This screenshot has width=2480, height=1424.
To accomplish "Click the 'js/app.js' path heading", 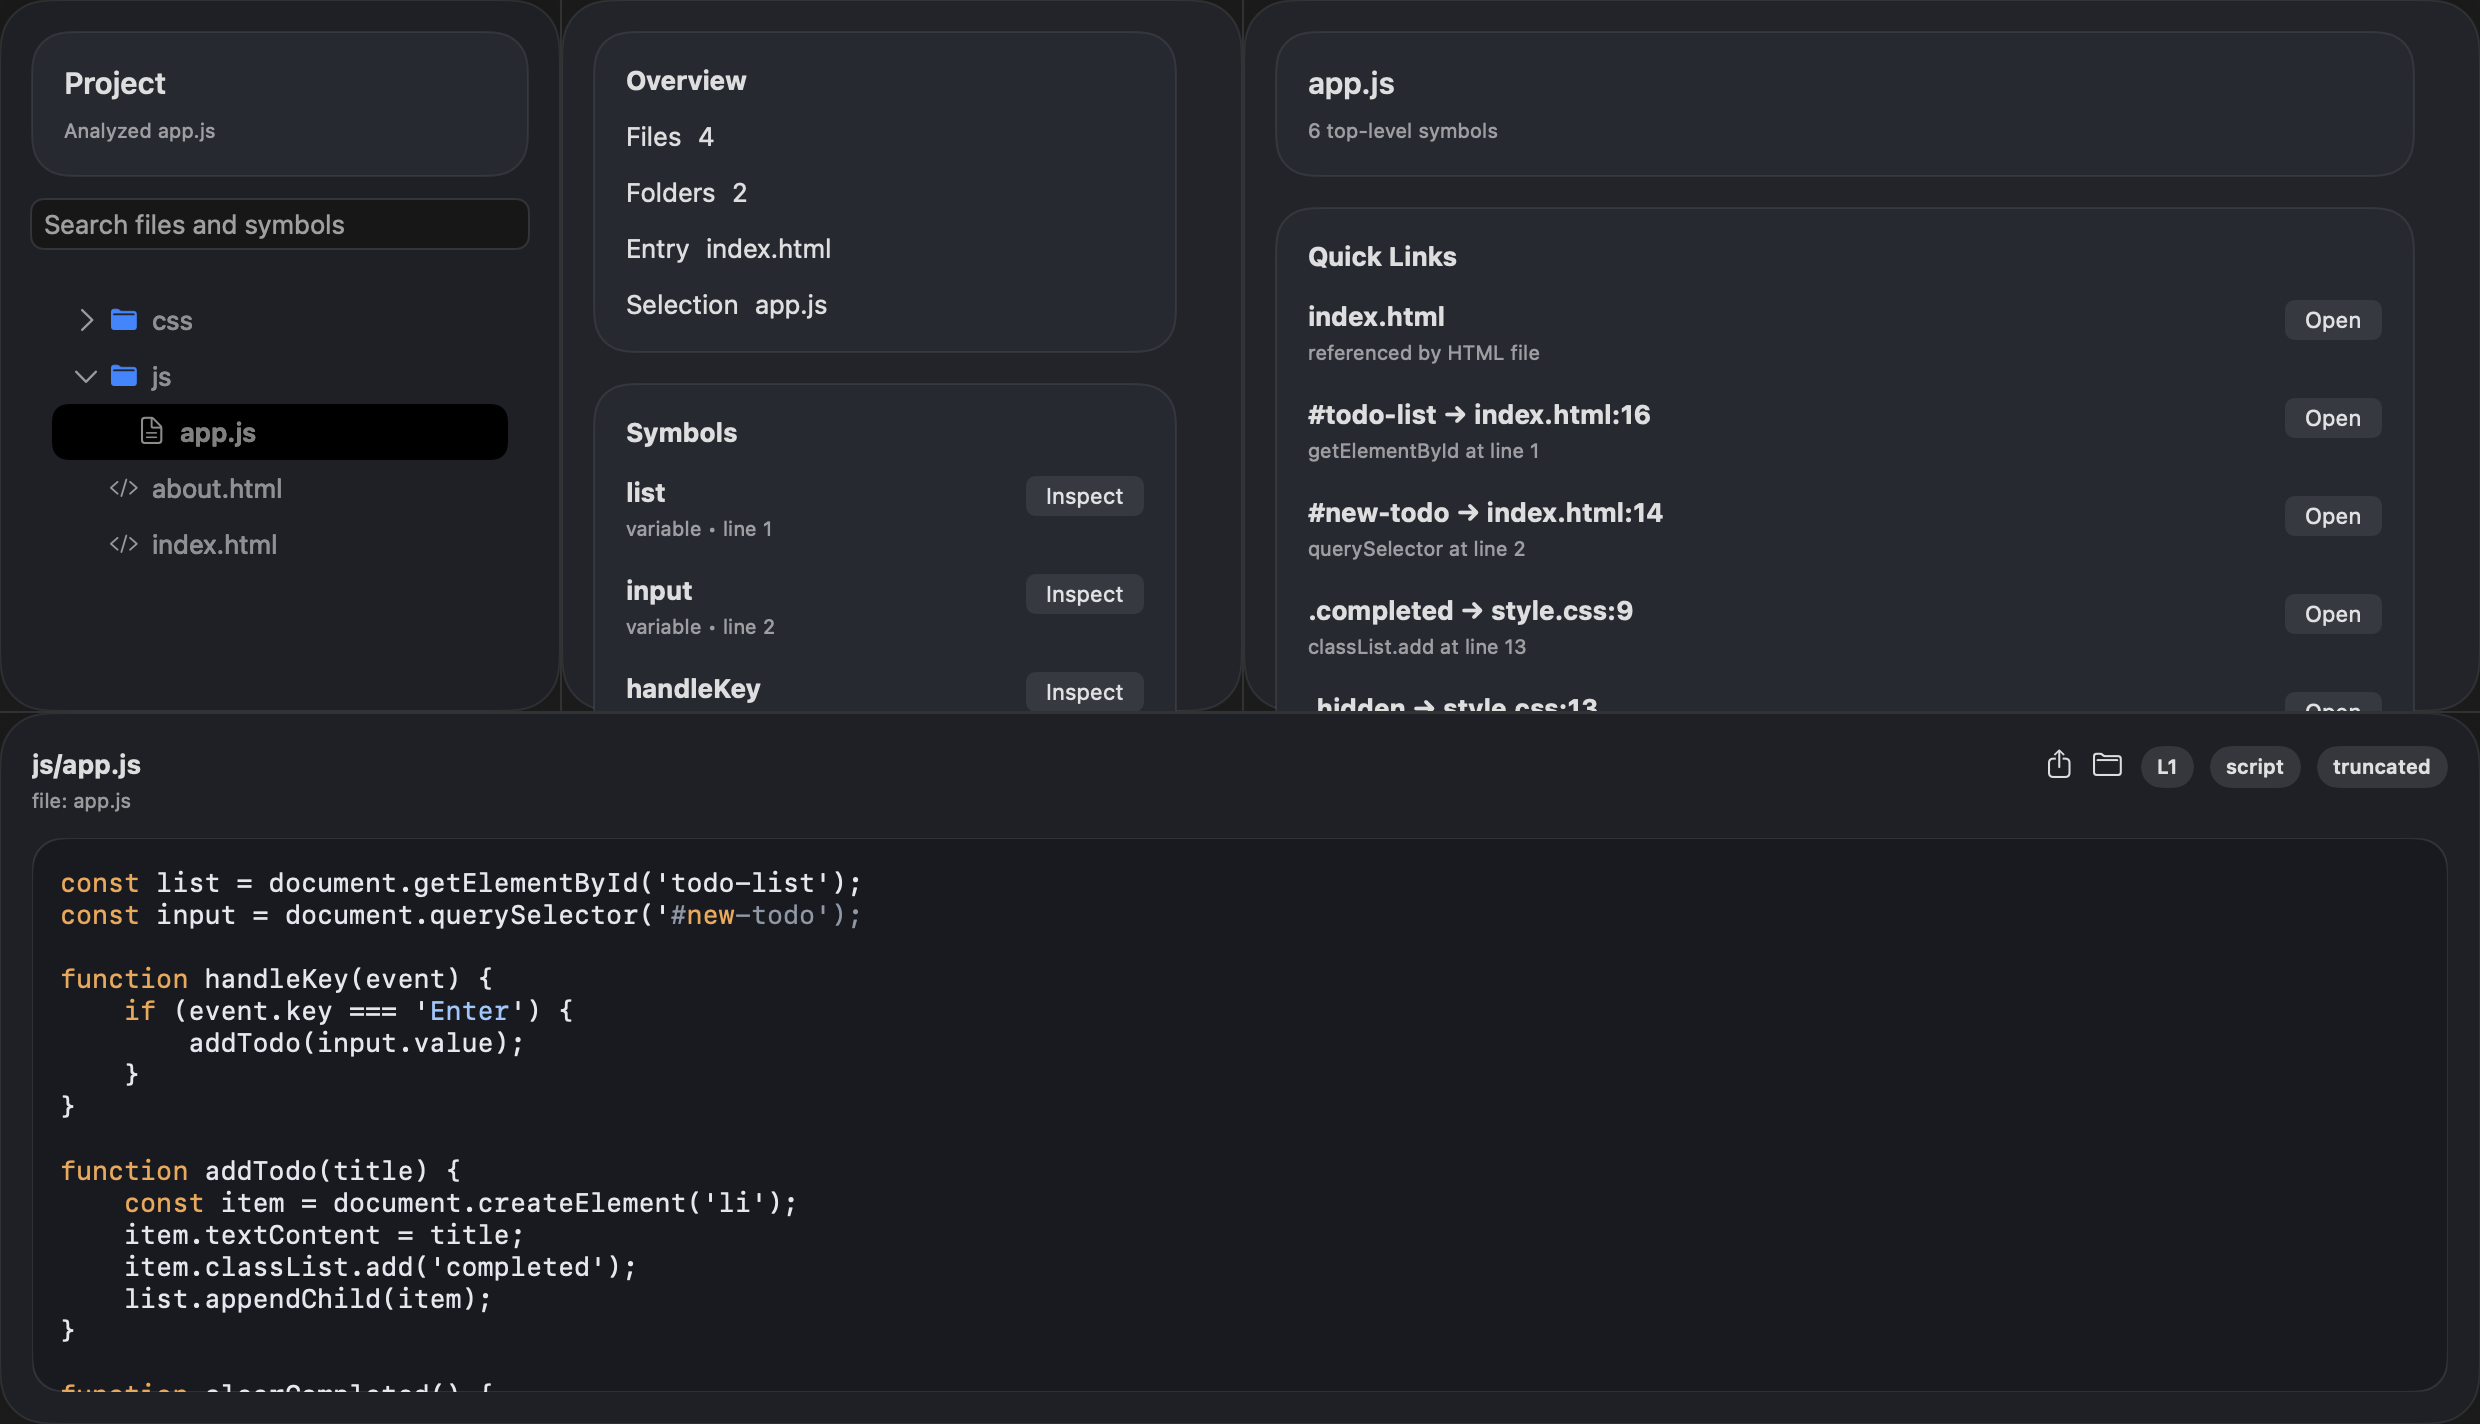I will (86, 764).
